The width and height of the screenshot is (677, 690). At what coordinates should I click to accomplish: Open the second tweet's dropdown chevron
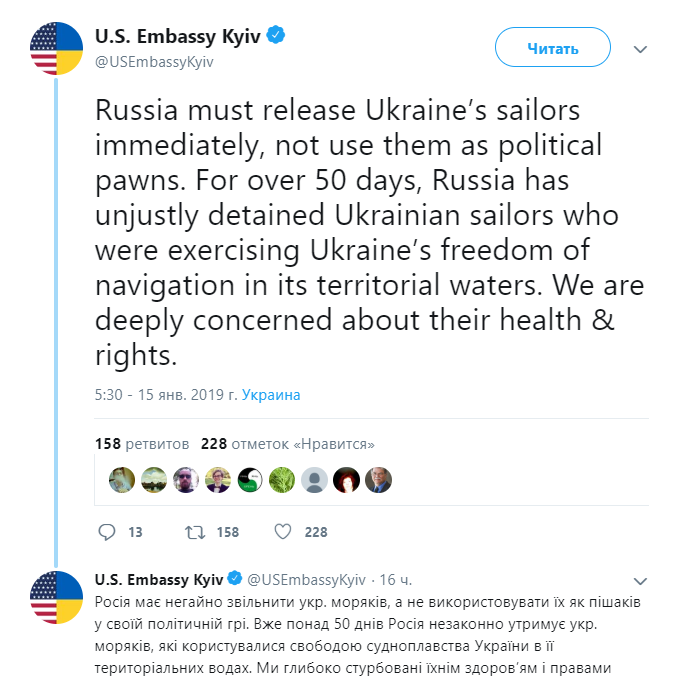(x=642, y=580)
